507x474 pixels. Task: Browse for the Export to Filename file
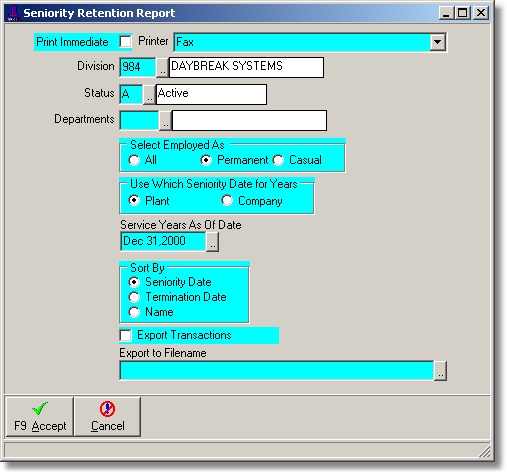pos(440,370)
